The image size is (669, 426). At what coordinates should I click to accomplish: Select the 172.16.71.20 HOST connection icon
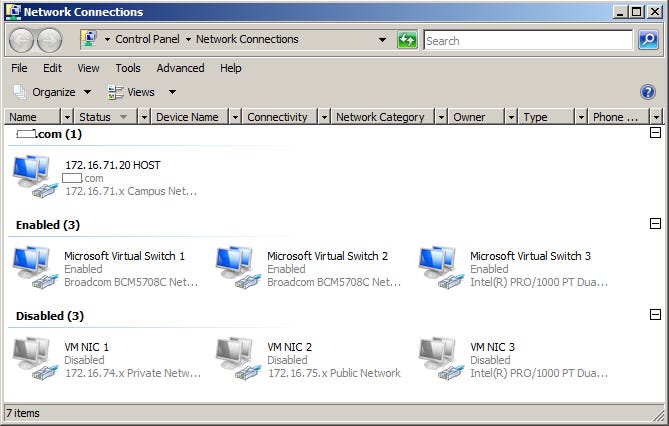35,177
